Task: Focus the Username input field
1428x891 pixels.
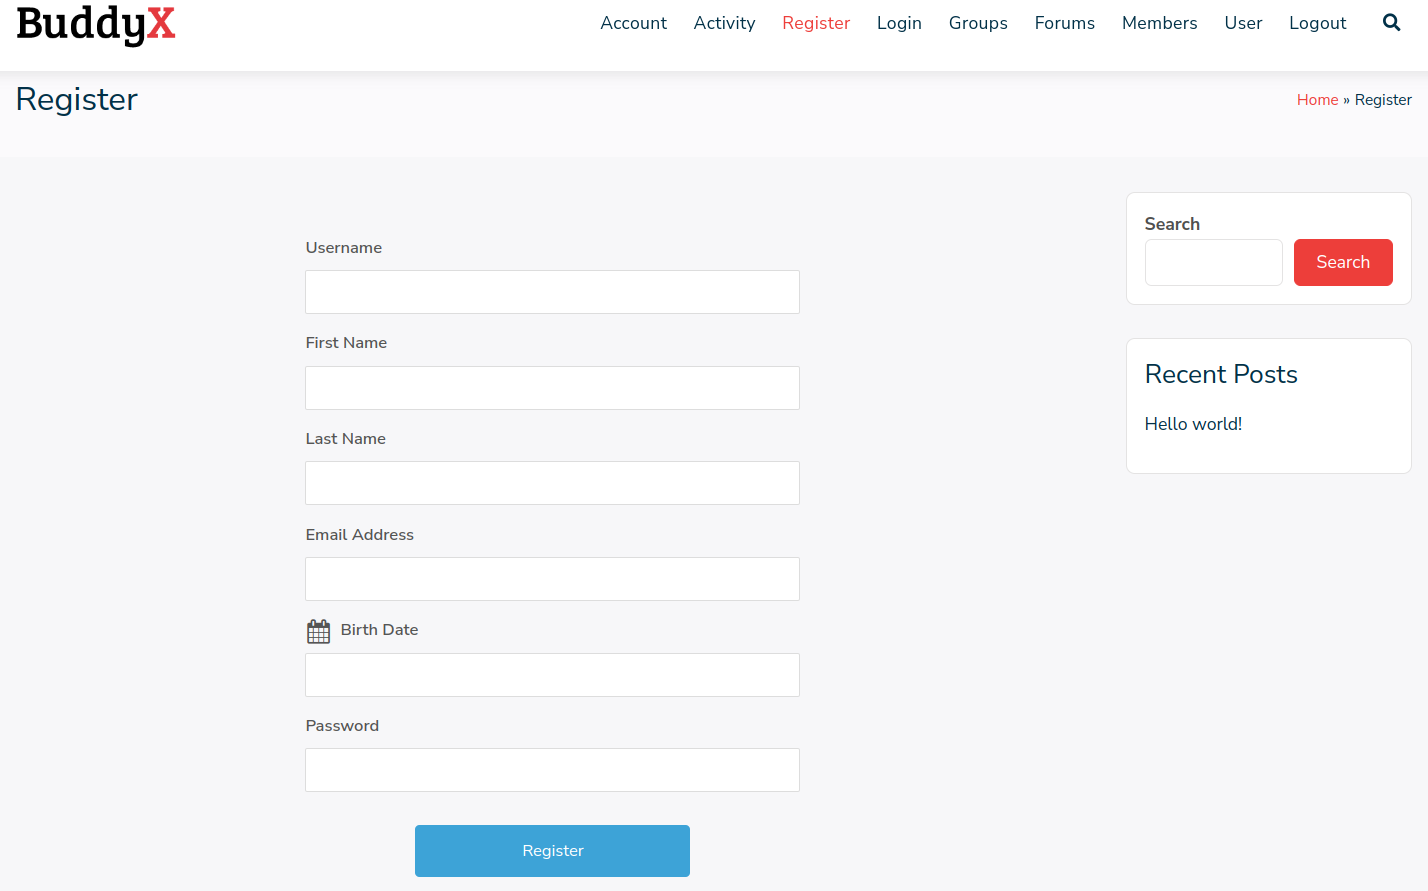Action: [x=552, y=292]
